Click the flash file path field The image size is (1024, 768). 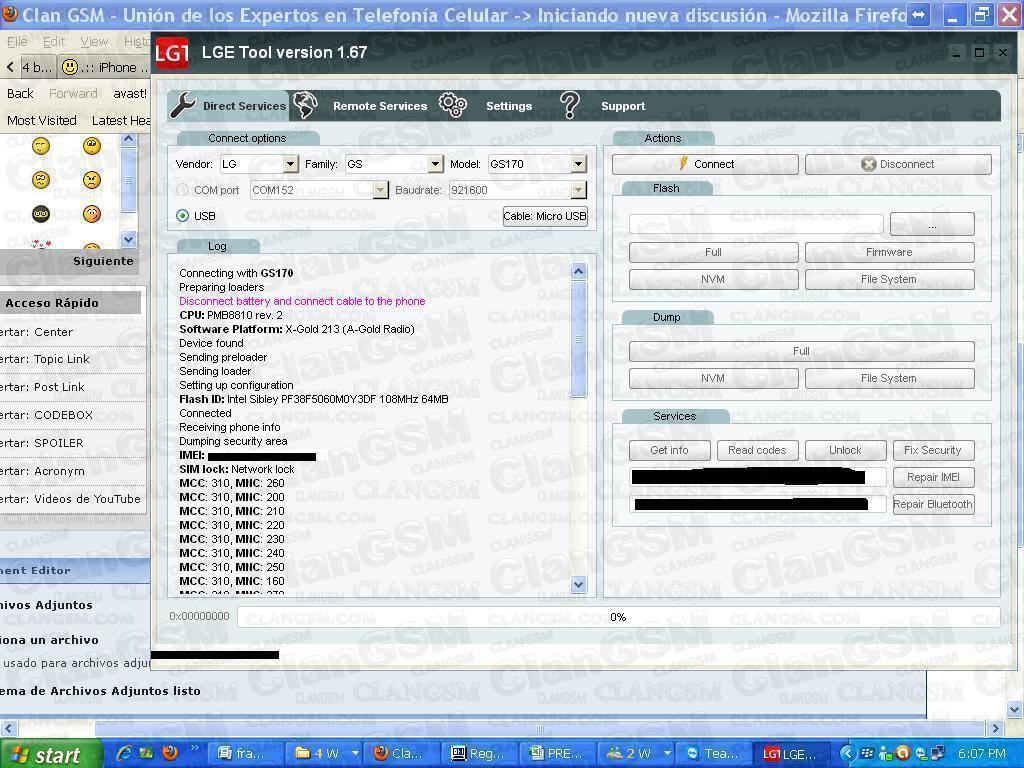(x=756, y=224)
